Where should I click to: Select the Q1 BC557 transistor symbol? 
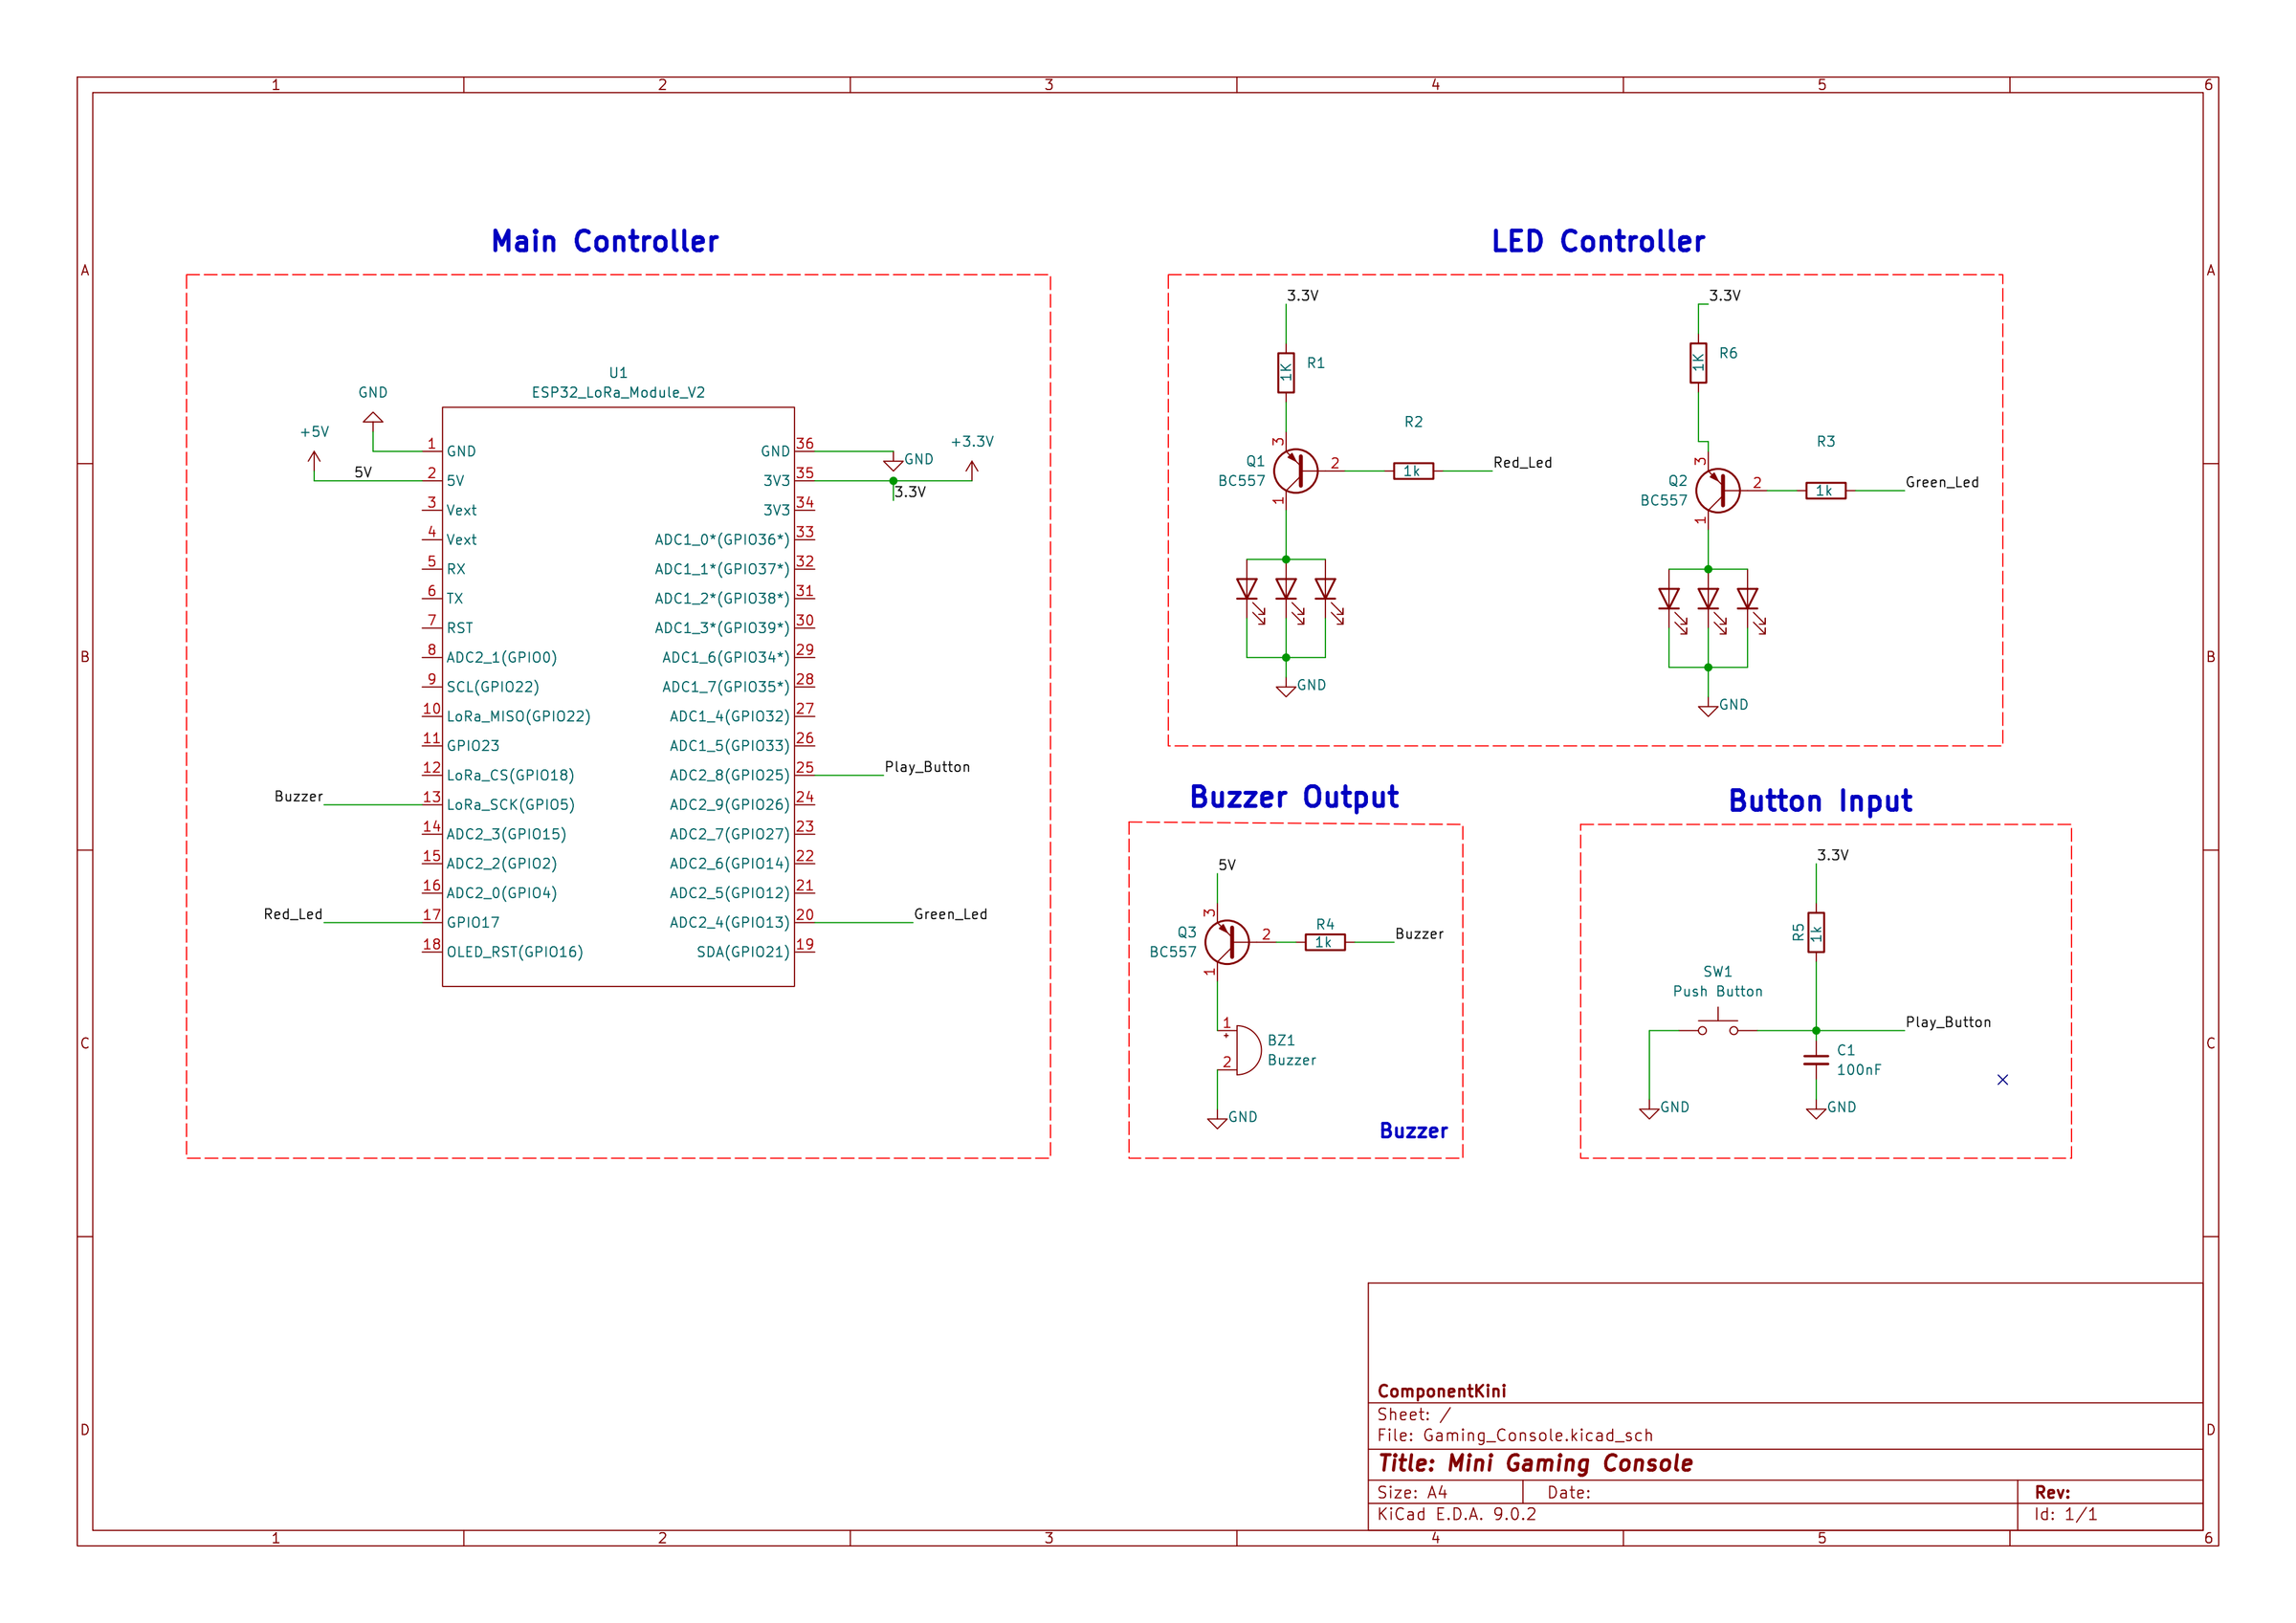point(1295,470)
